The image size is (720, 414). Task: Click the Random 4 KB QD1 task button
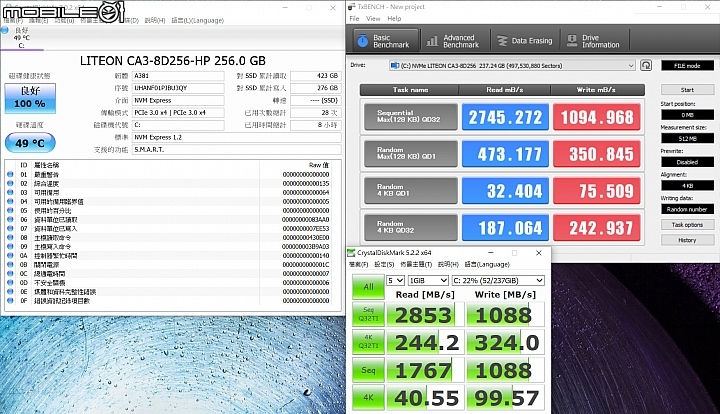pyautogui.click(x=411, y=190)
